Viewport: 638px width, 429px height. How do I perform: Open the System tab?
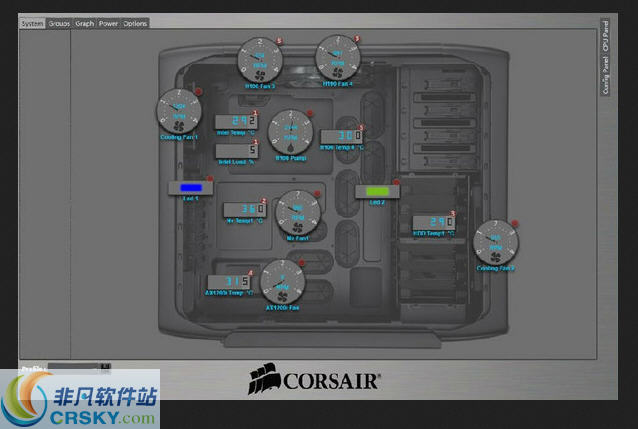point(32,24)
